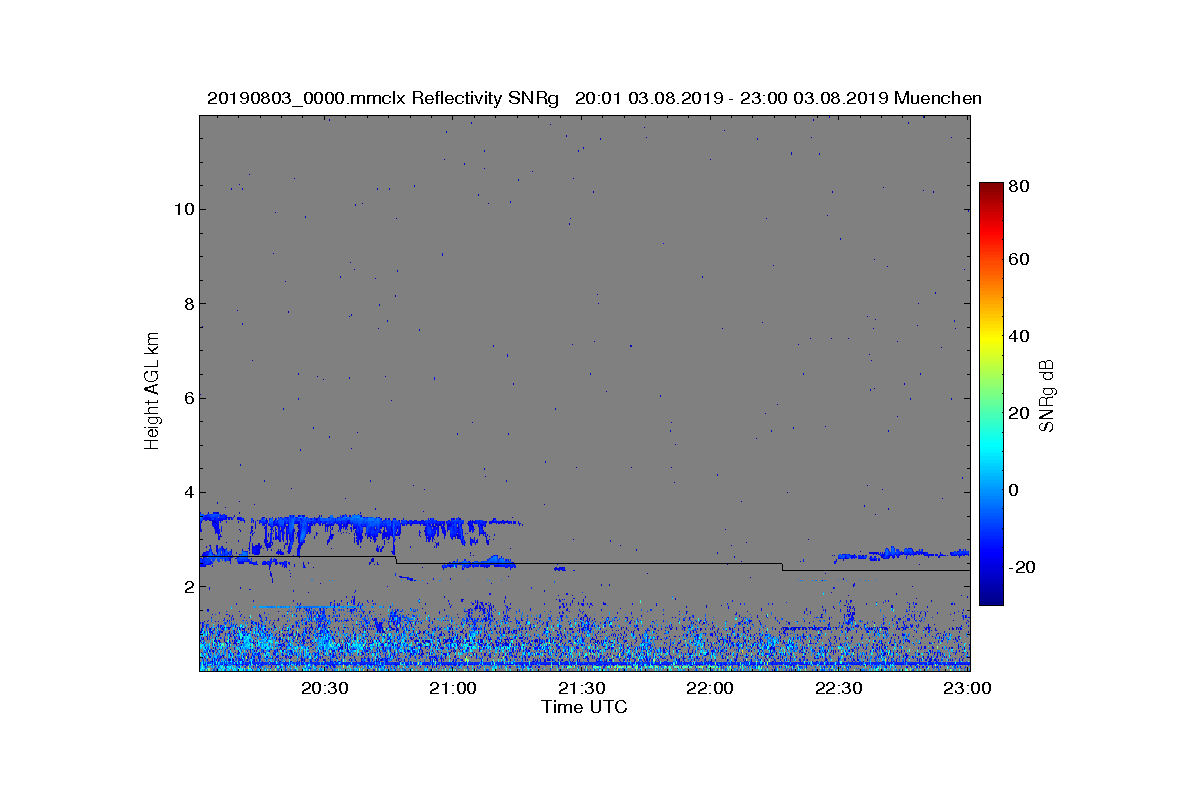Click the 'SNRg dB' colorbar label
The width and height of the screenshot is (1200, 800).
tap(1047, 395)
